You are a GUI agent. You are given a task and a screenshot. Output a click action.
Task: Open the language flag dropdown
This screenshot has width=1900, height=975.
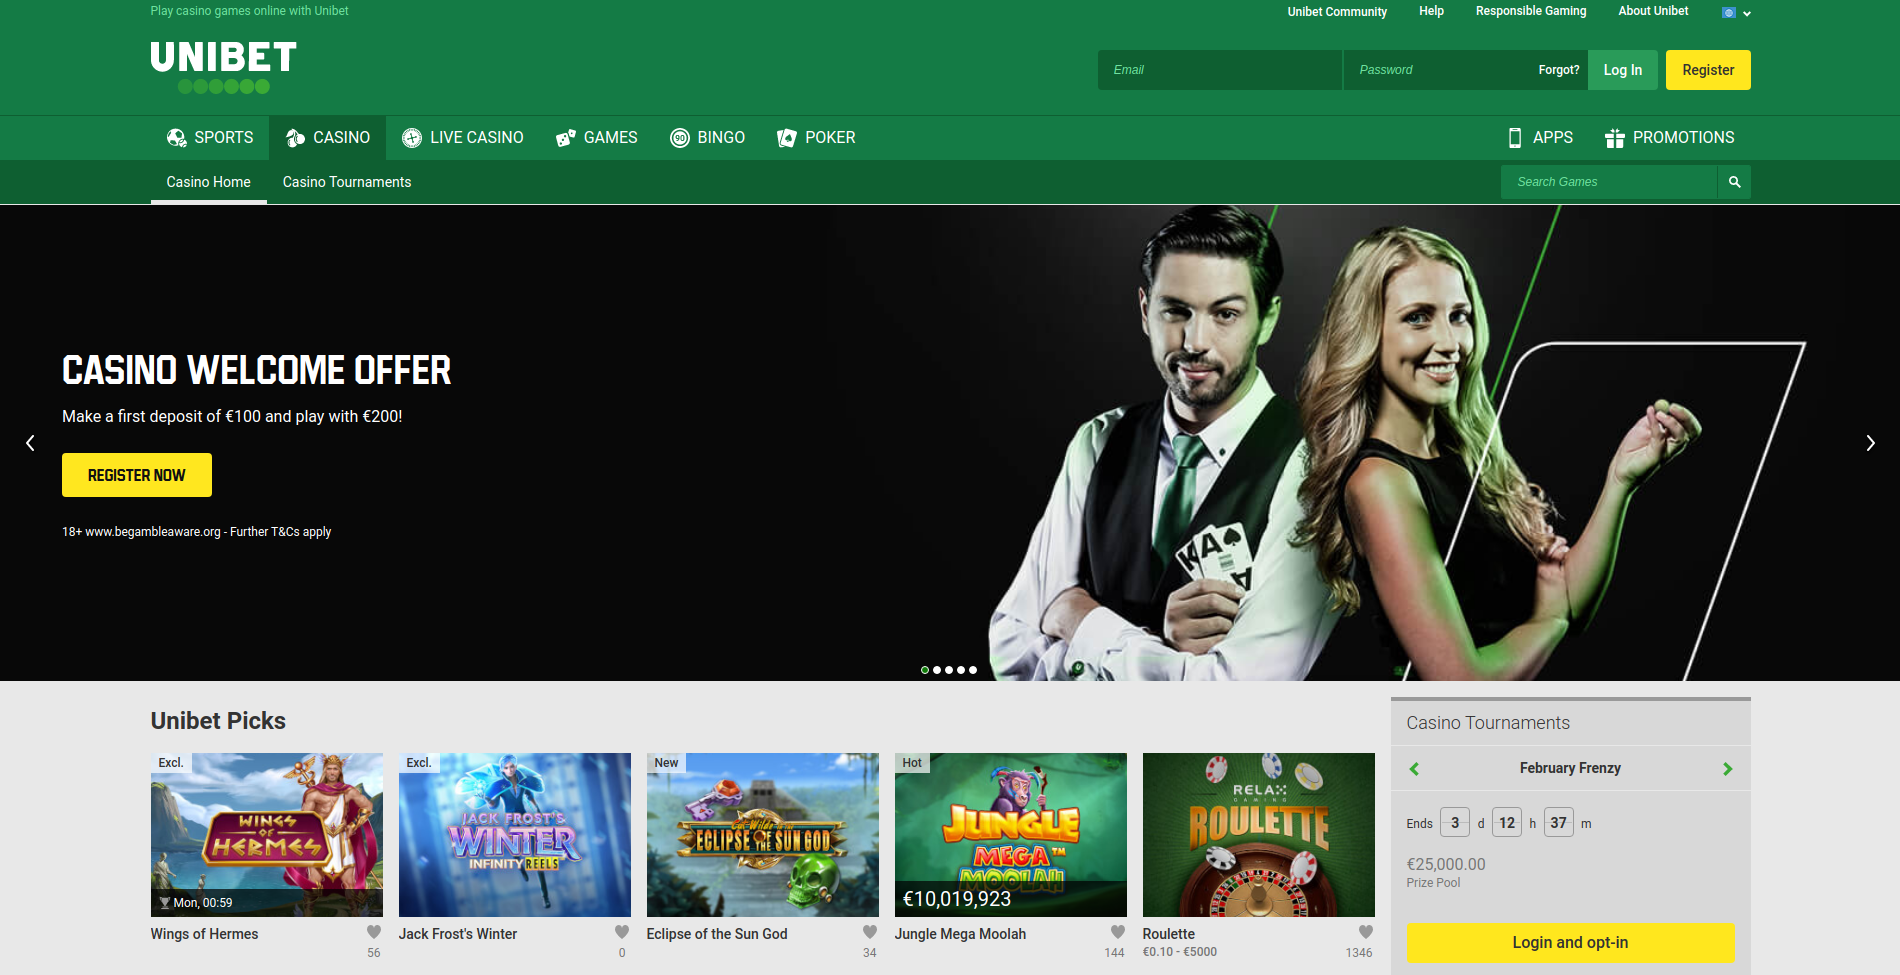[x=1735, y=13]
